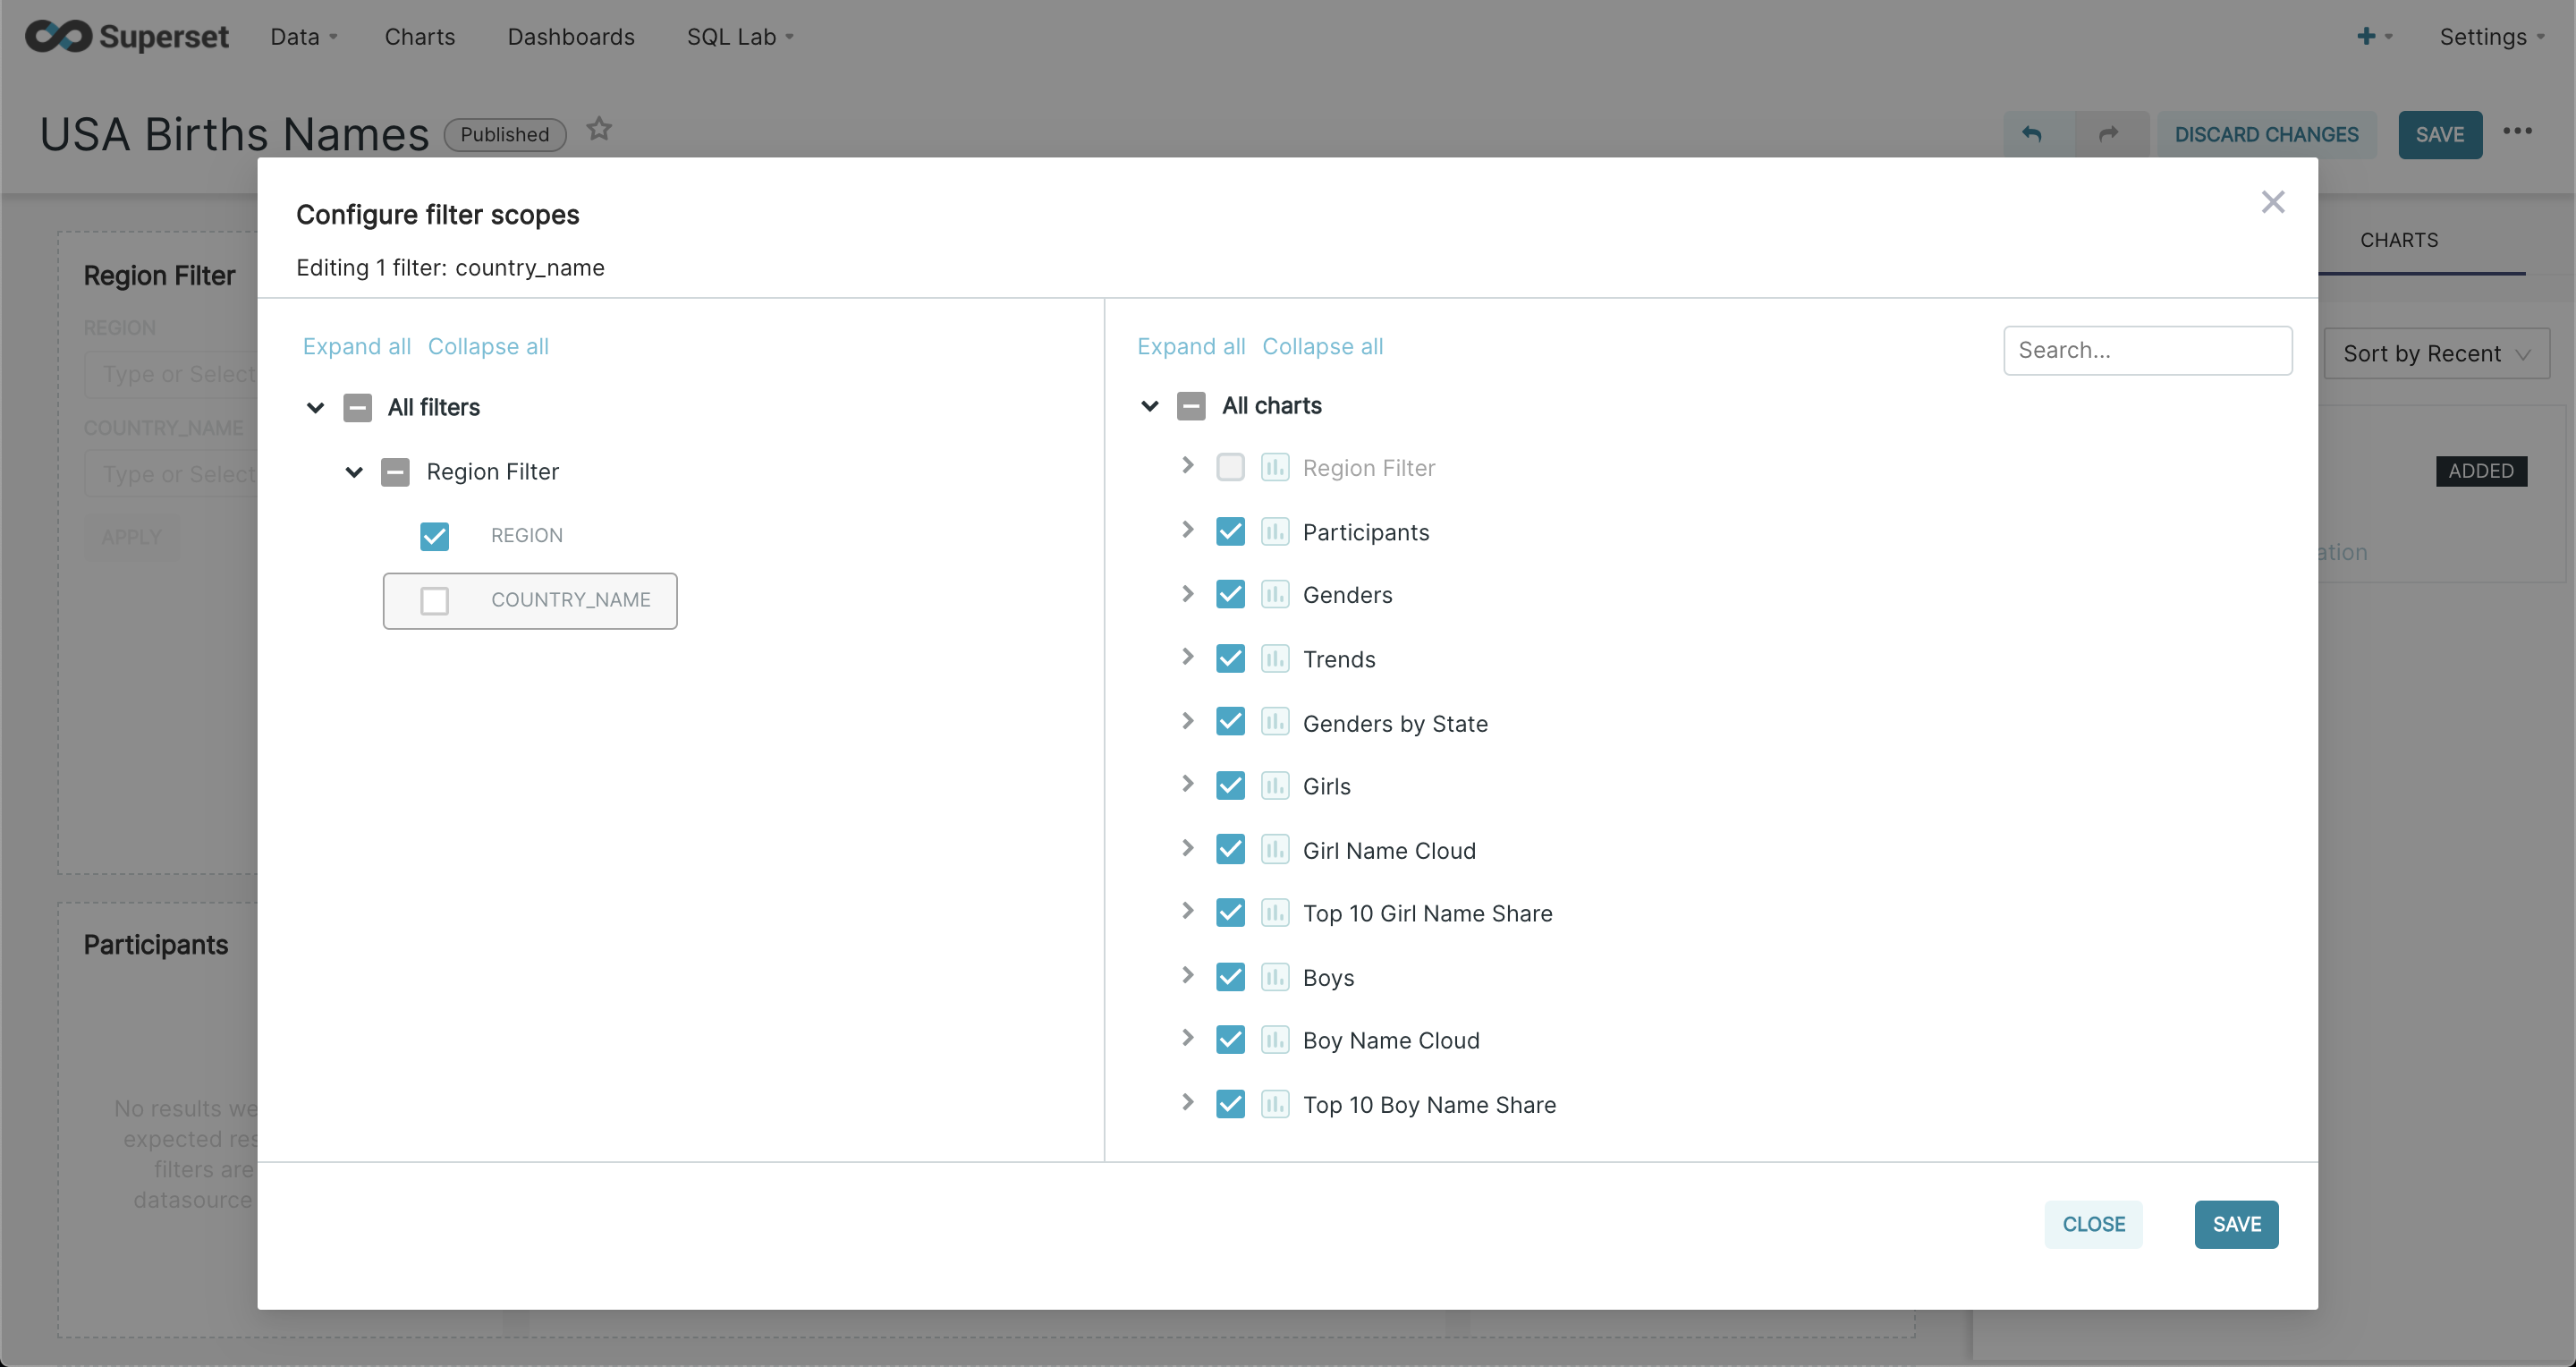Switch to the CHARTS tab

click(2398, 240)
